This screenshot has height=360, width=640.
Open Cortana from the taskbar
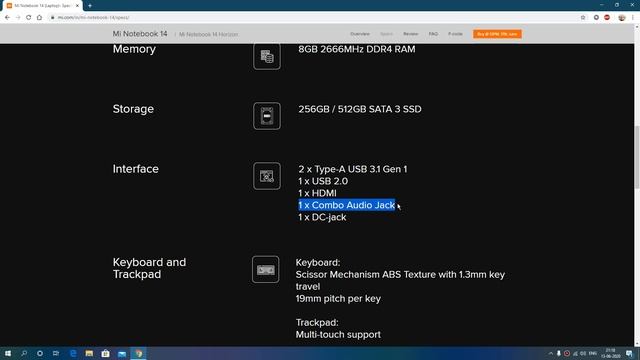pyautogui.click(x=40, y=353)
